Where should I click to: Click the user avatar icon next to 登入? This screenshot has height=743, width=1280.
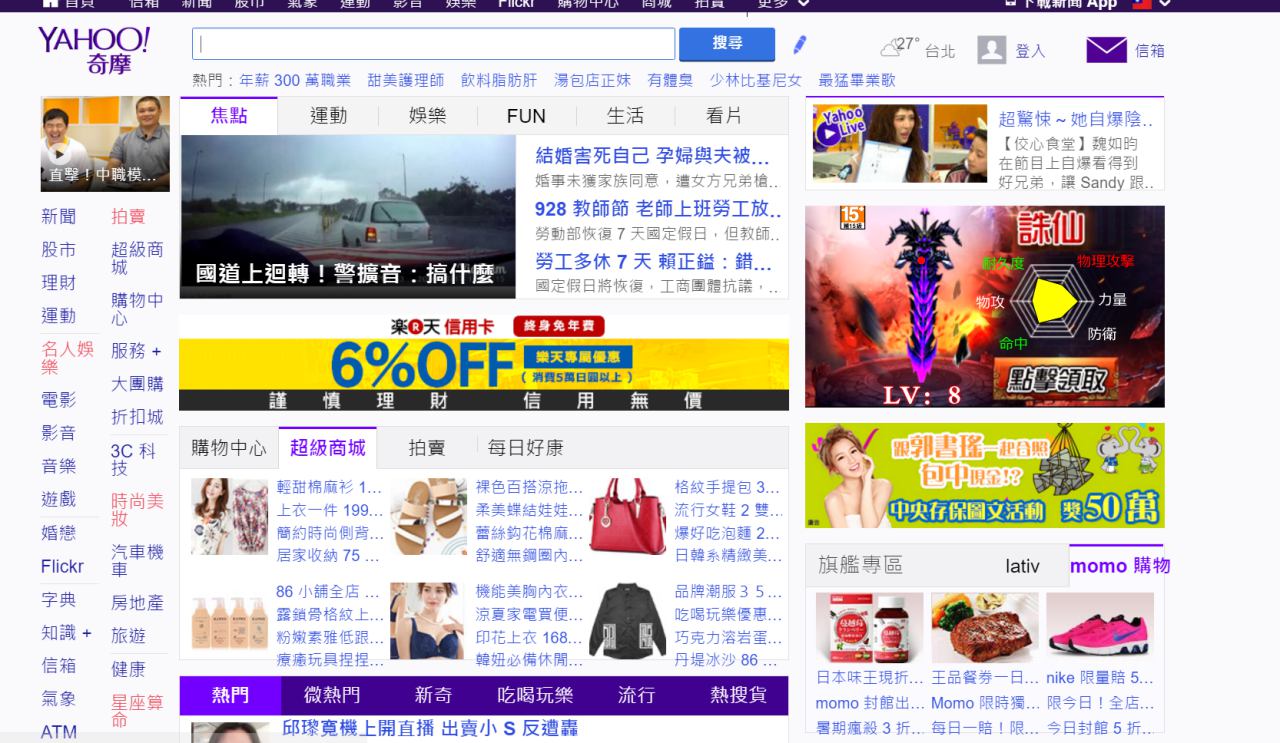click(991, 49)
